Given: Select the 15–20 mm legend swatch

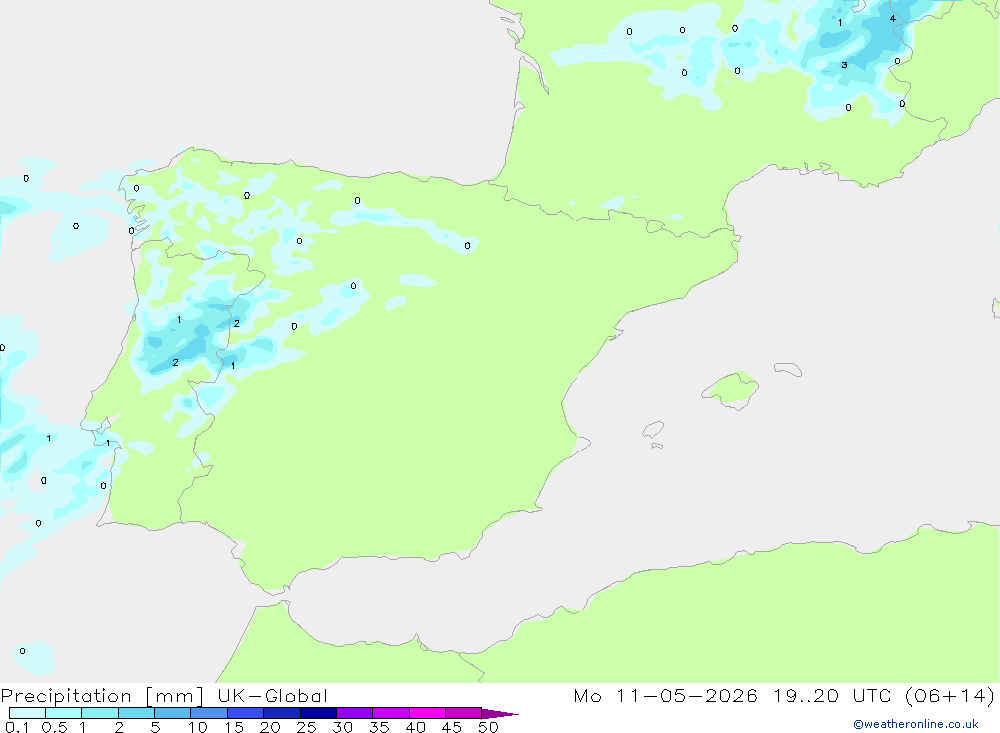Looking at the screenshot, I should [x=245, y=713].
